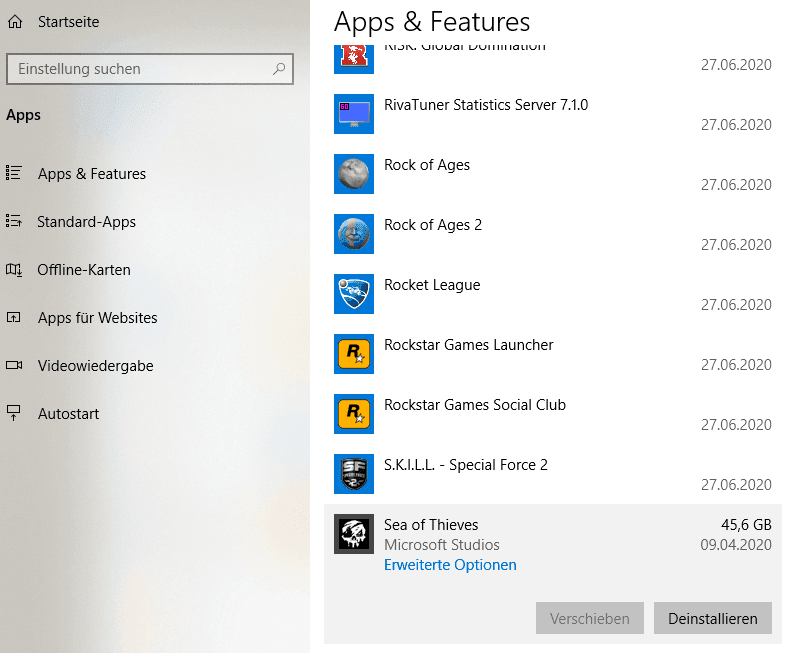Select S.K.I.L.L. - Special Force 2 name

coord(466,465)
